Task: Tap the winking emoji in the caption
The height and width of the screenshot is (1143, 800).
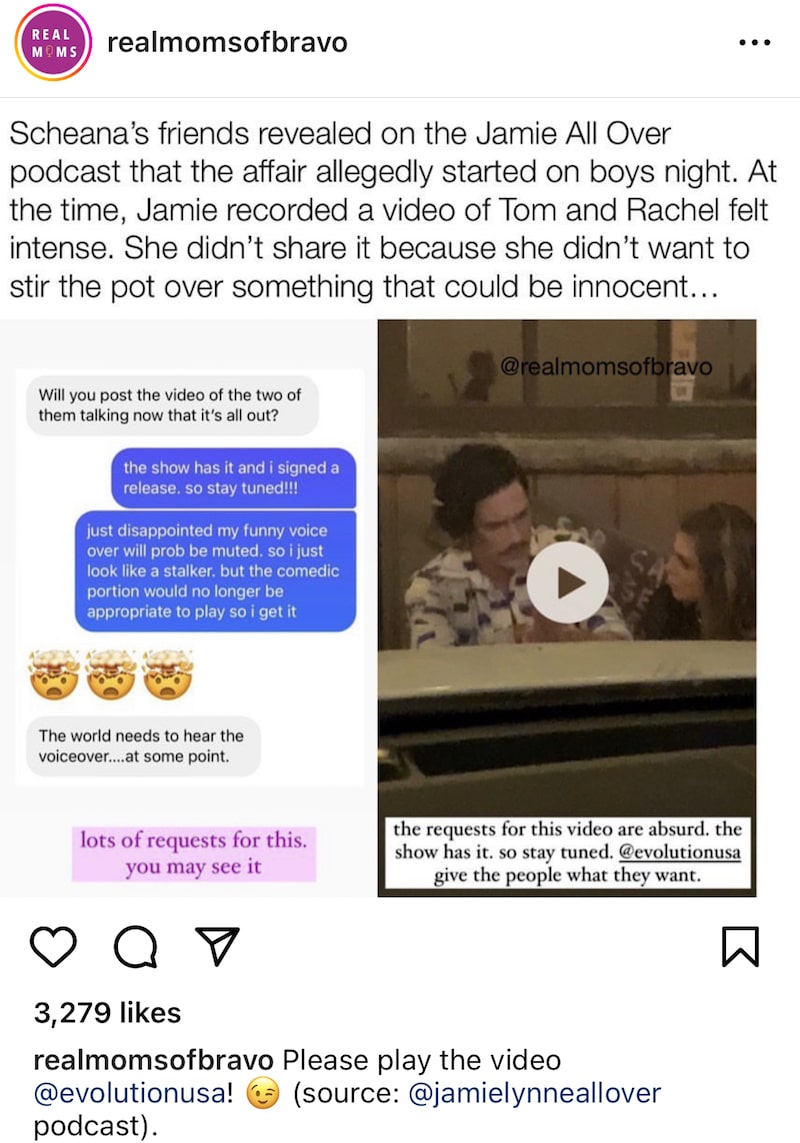Action: (x=263, y=1093)
